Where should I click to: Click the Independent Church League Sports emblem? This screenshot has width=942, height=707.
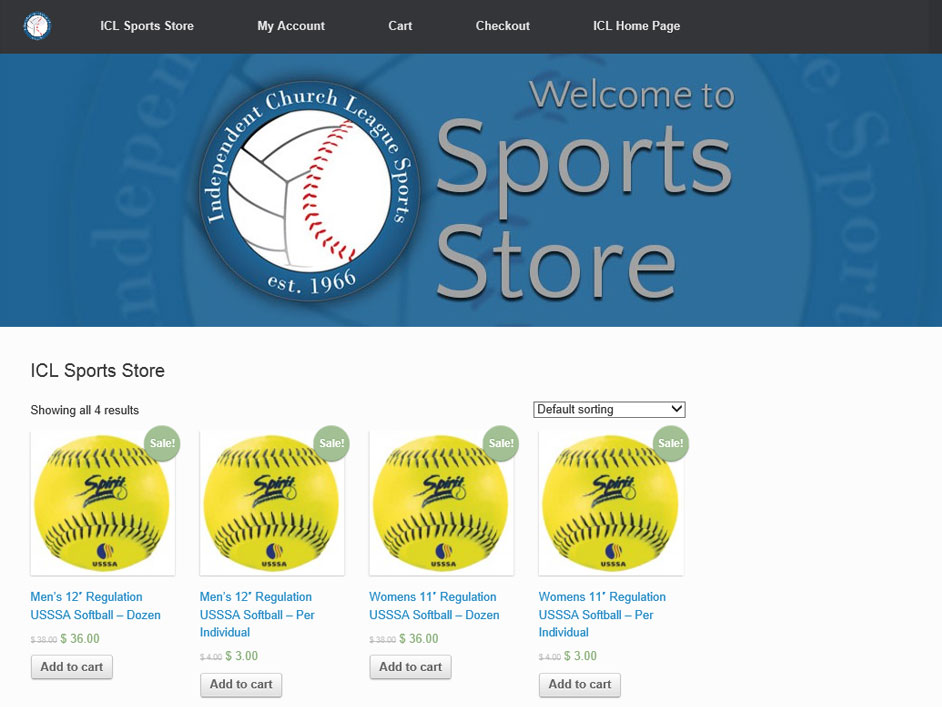(310, 192)
